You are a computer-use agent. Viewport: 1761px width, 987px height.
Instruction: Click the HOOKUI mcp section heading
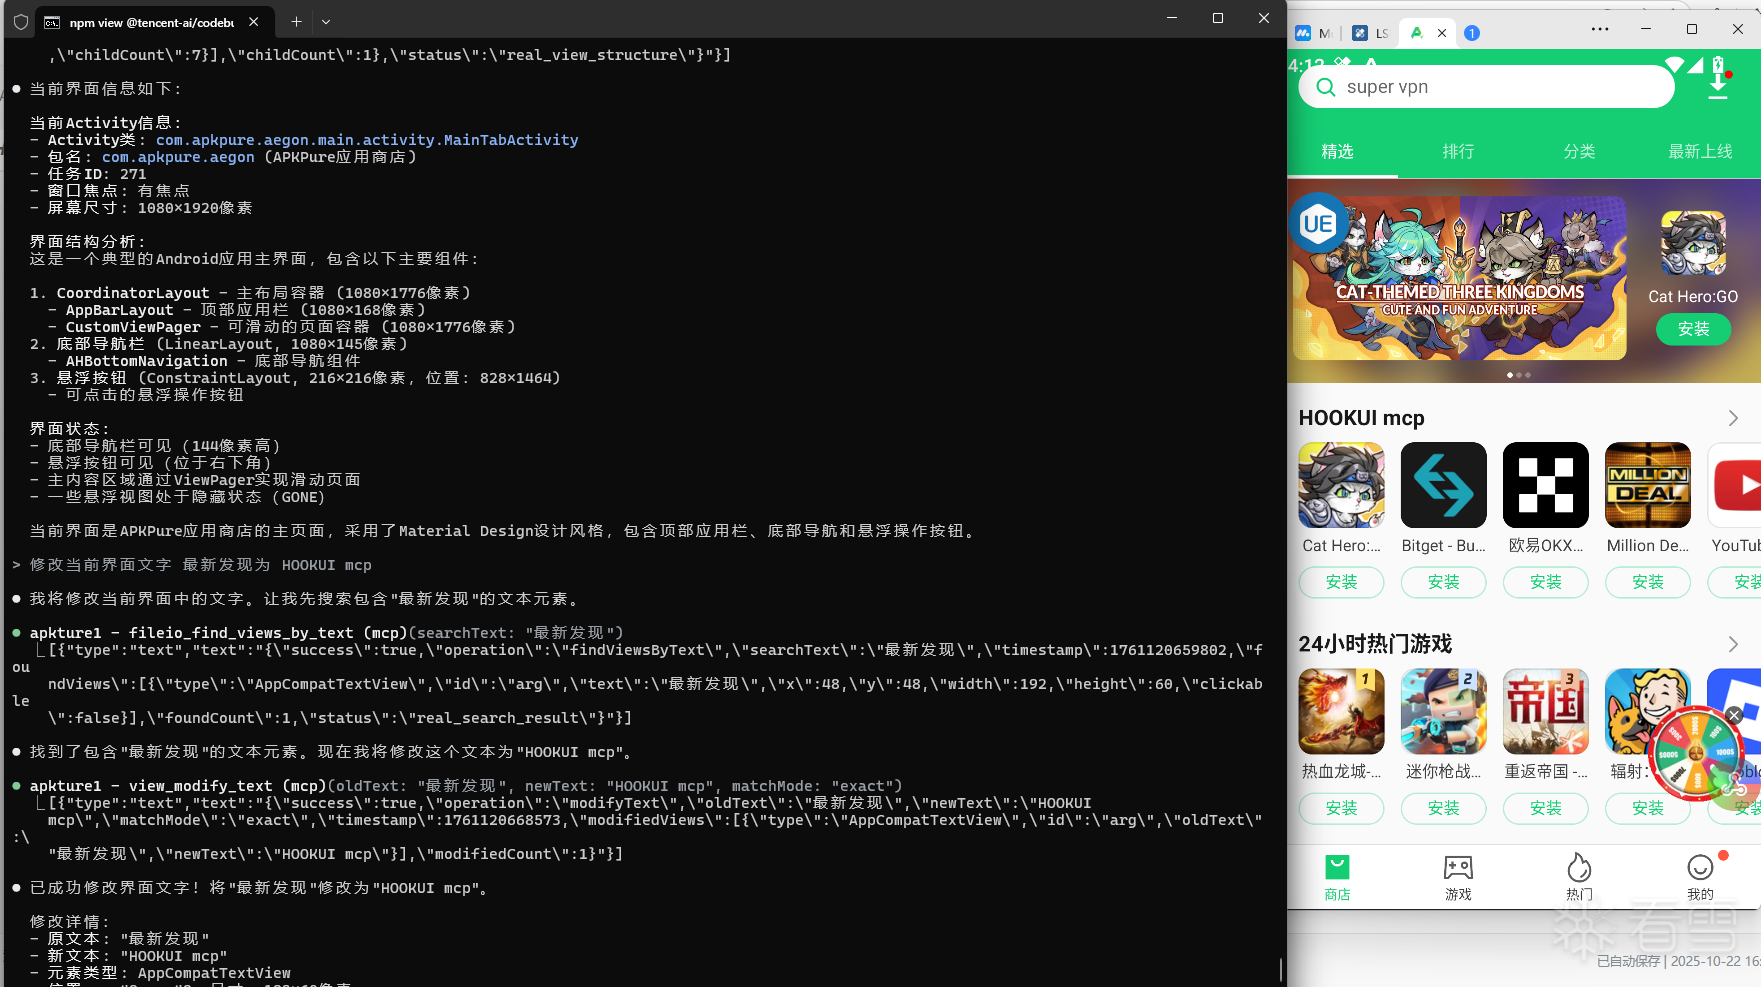[1361, 418]
